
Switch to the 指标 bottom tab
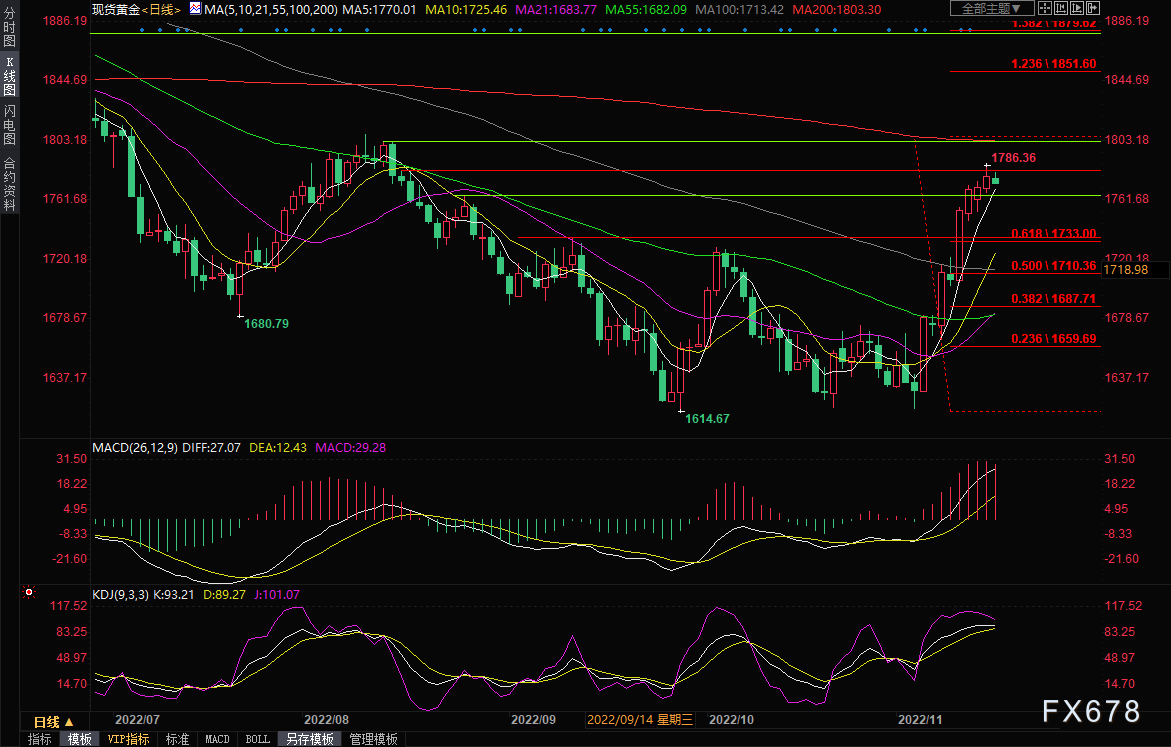(x=40, y=739)
